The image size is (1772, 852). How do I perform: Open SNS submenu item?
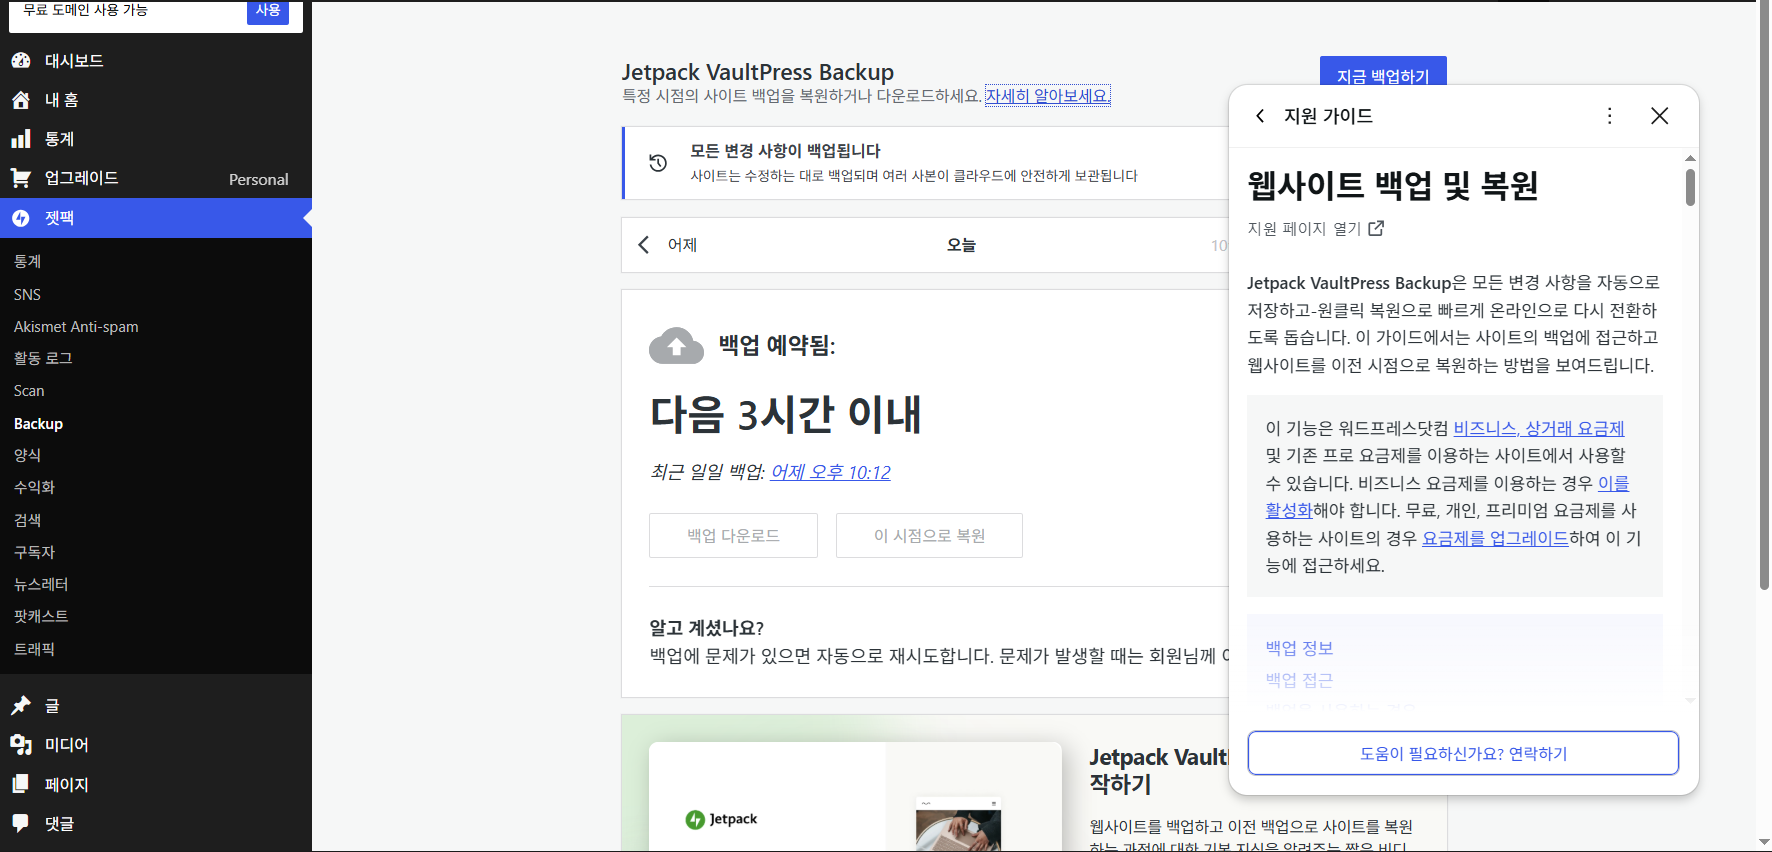(x=27, y=295)
